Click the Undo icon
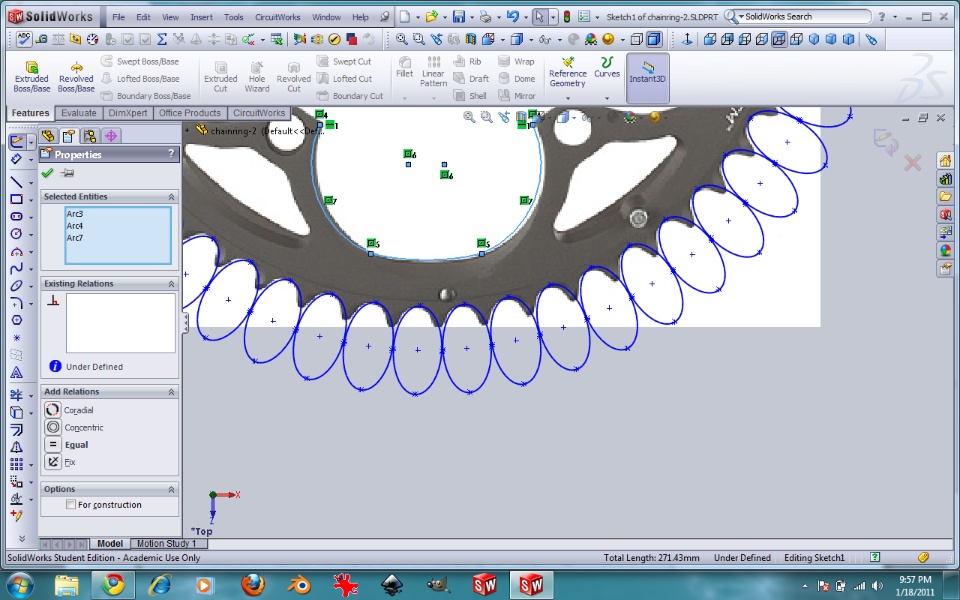The height and width of the screenshot is (600, 960). pos(513,17)
